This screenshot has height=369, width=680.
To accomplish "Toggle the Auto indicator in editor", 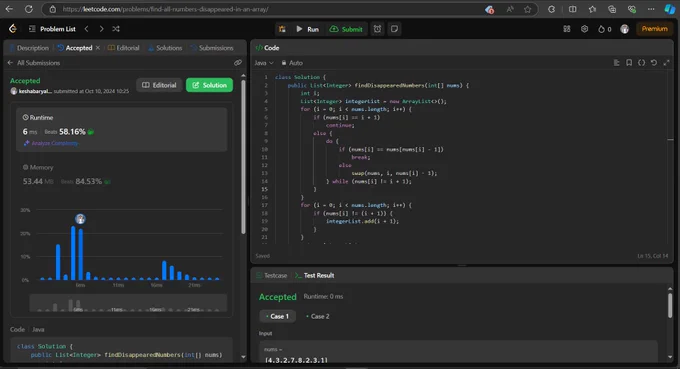I will click(x=292, y=63).
